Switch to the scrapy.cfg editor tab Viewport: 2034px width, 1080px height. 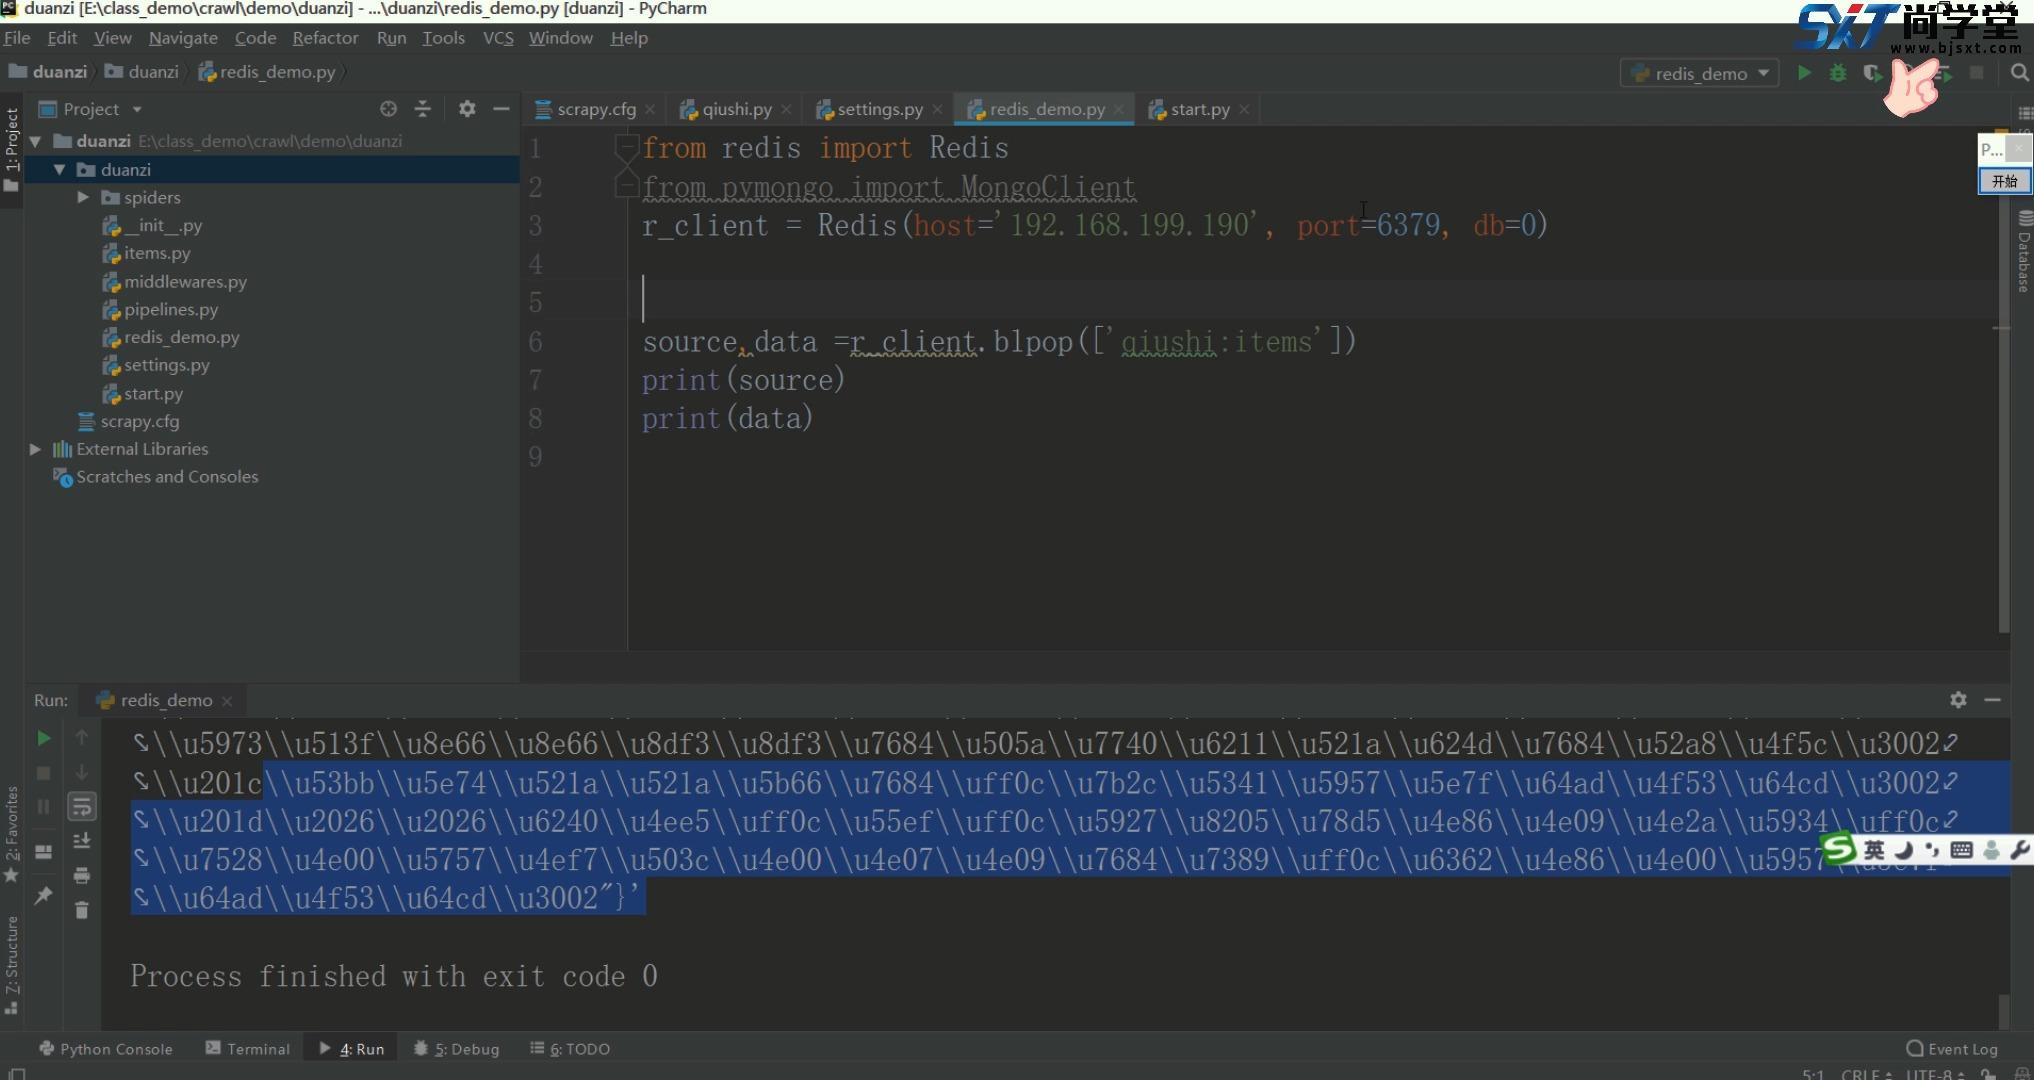tap(596, 109)
